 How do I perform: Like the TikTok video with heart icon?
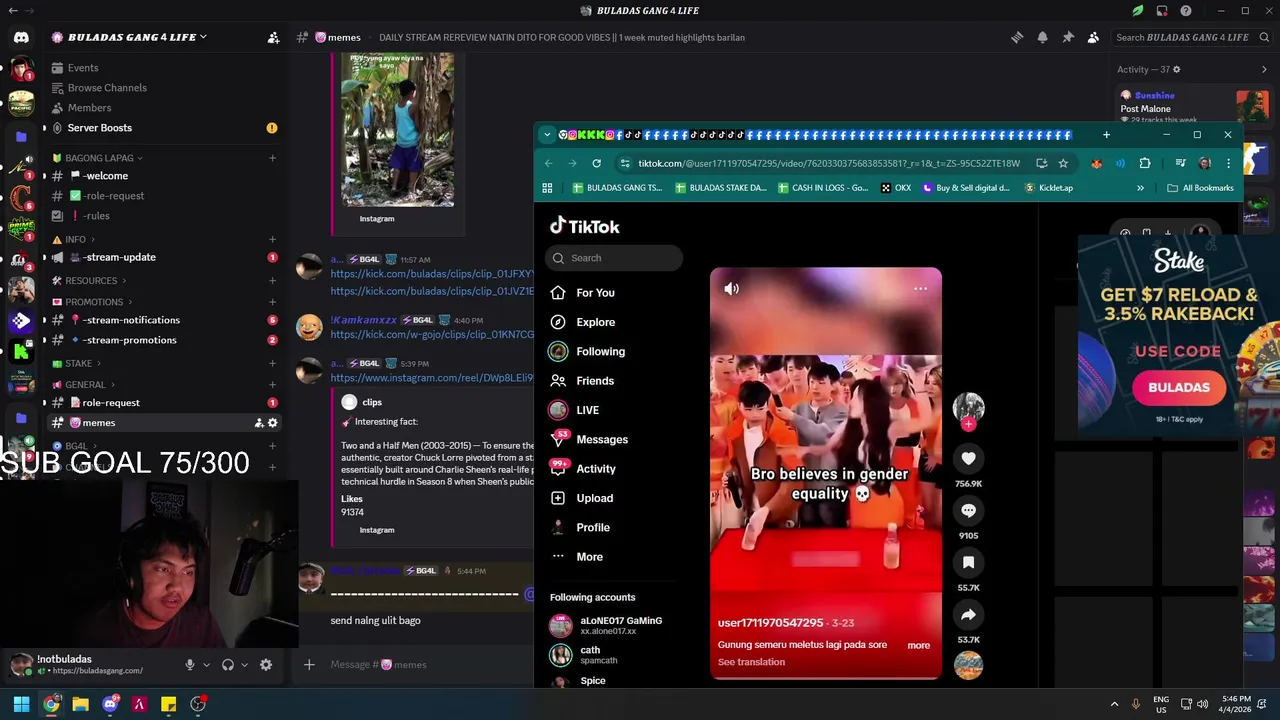pos(968,459)
